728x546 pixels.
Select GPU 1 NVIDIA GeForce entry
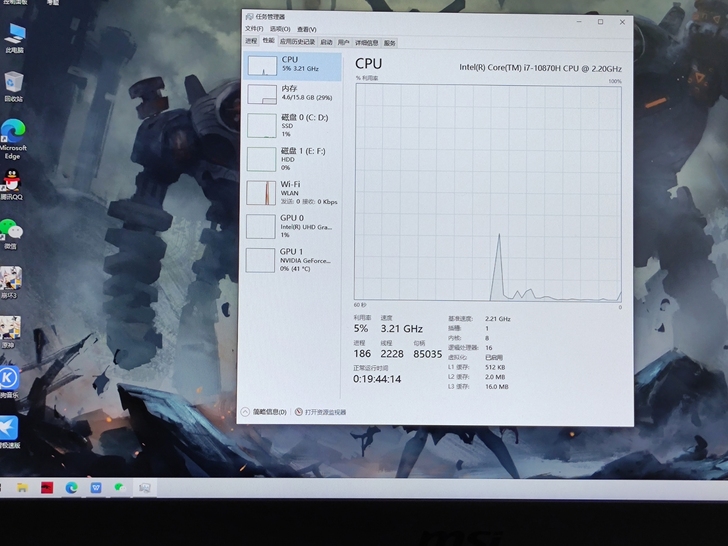(x=292, y=260)
